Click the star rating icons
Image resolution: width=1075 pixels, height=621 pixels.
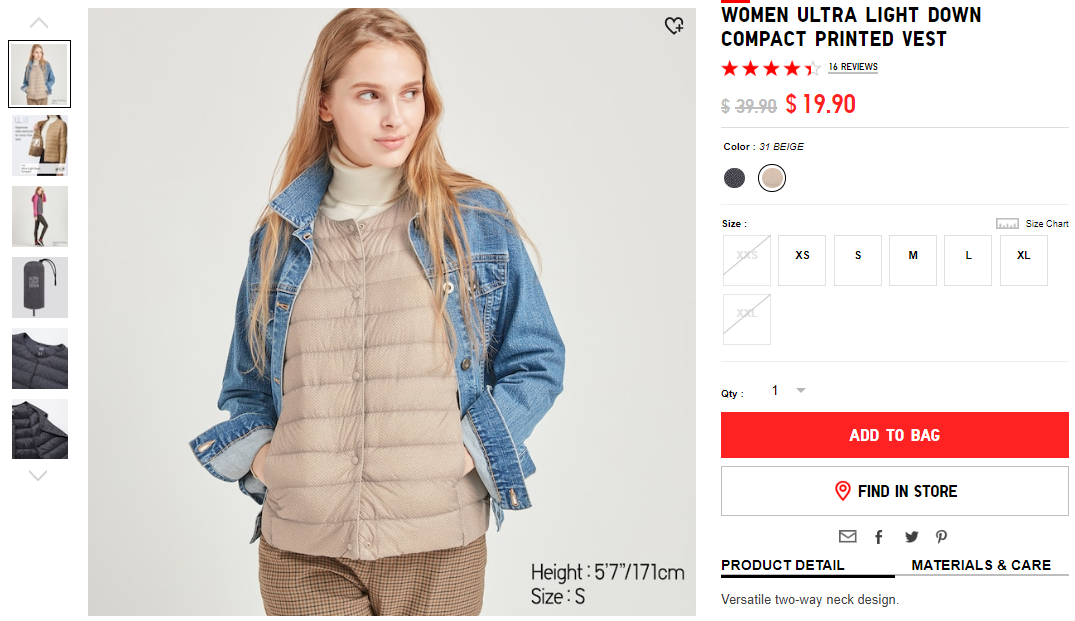pyautogui.click(x=771, y=68)
